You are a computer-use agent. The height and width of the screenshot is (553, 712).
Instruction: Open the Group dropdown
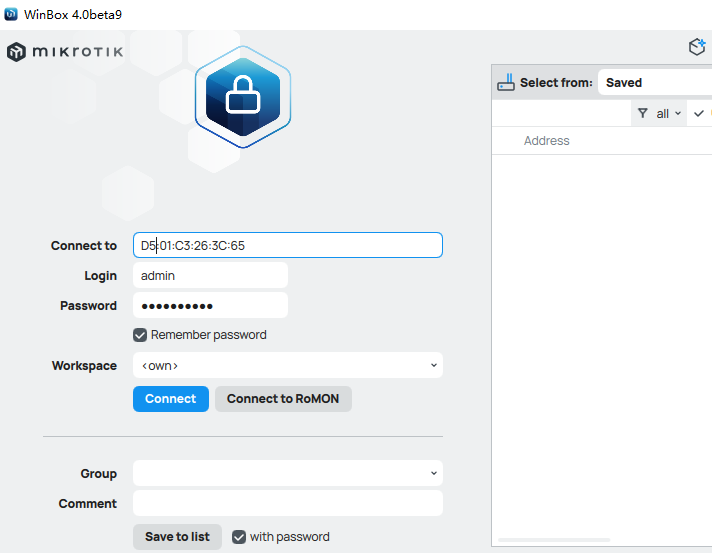pos(288,474)
